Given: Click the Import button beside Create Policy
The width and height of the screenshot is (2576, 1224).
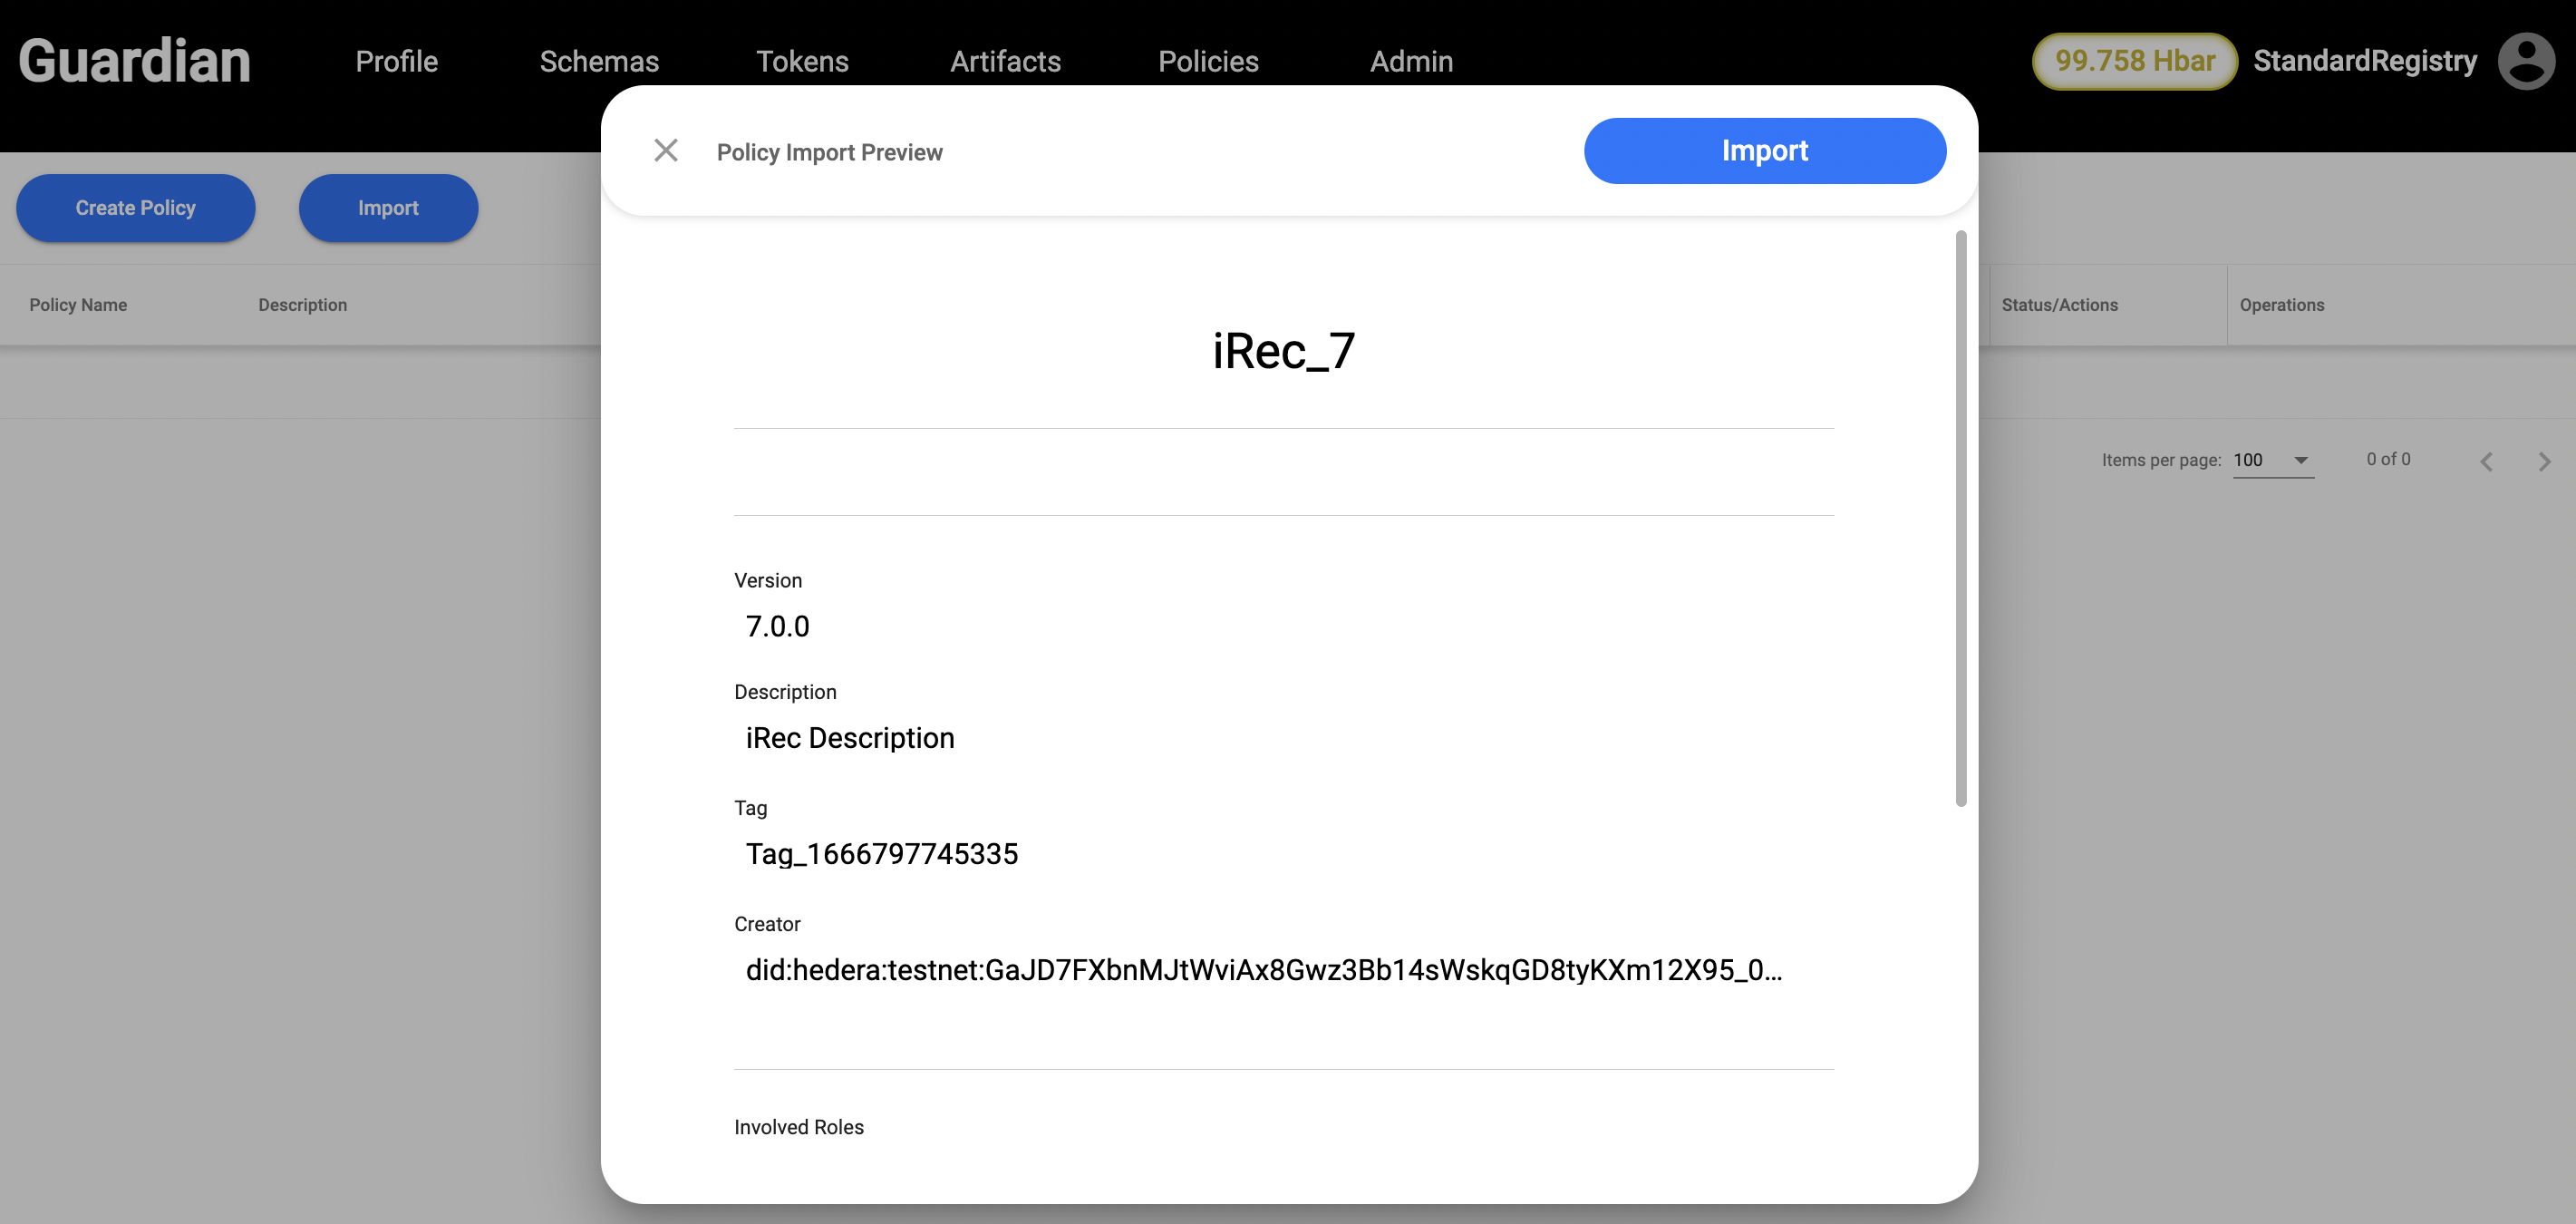Looking at the screenshot, I should click(x=388, y=208).
